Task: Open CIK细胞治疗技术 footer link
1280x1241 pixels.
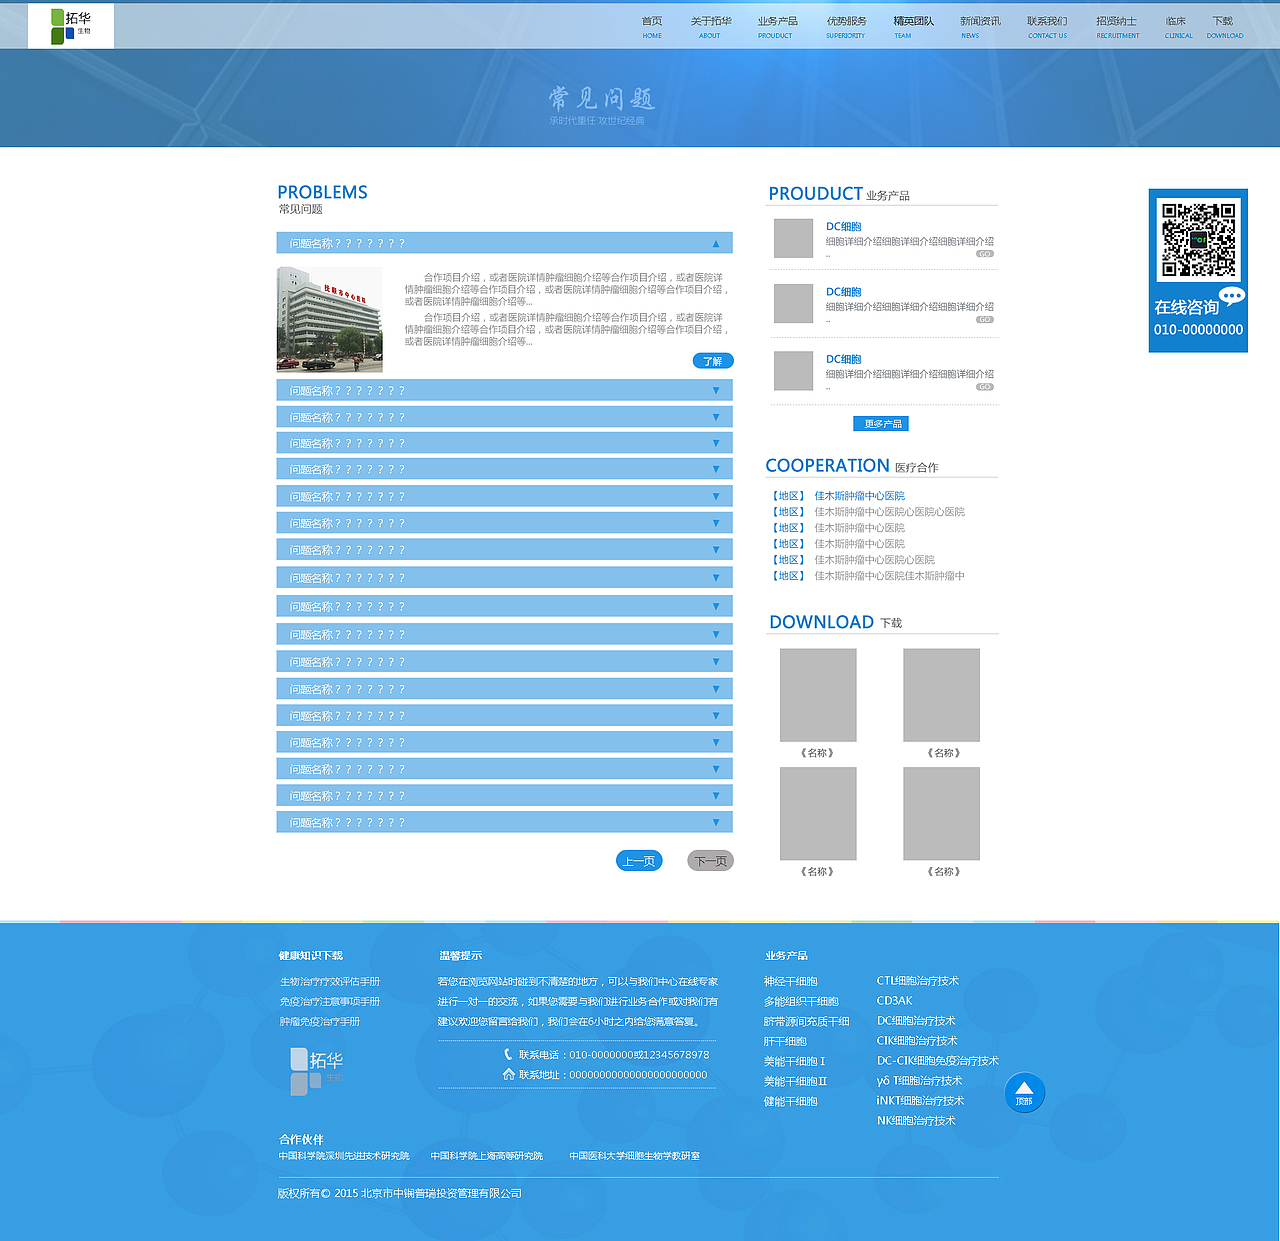Action: [917, 1041]
